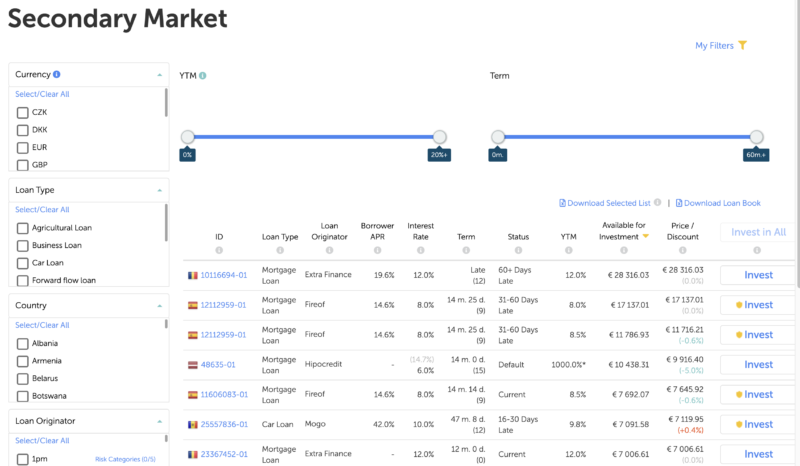Open My Filters funnel icon

point(742,45)
